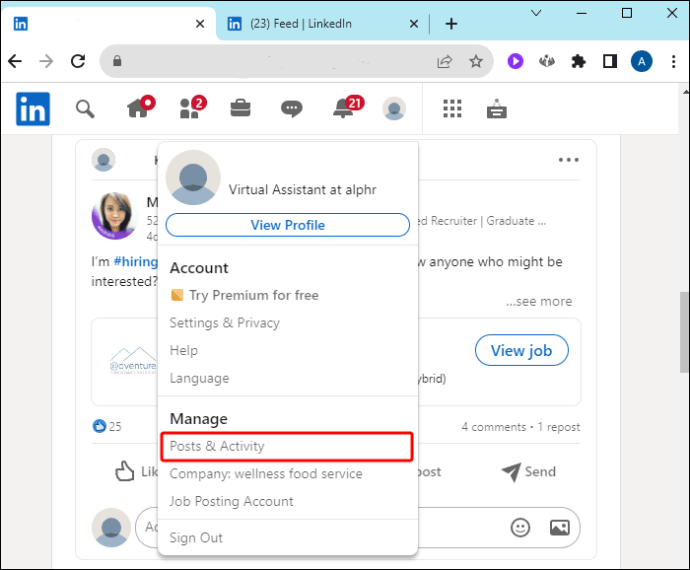
Task: Open a new browser tab
Action: click(451, 24)
